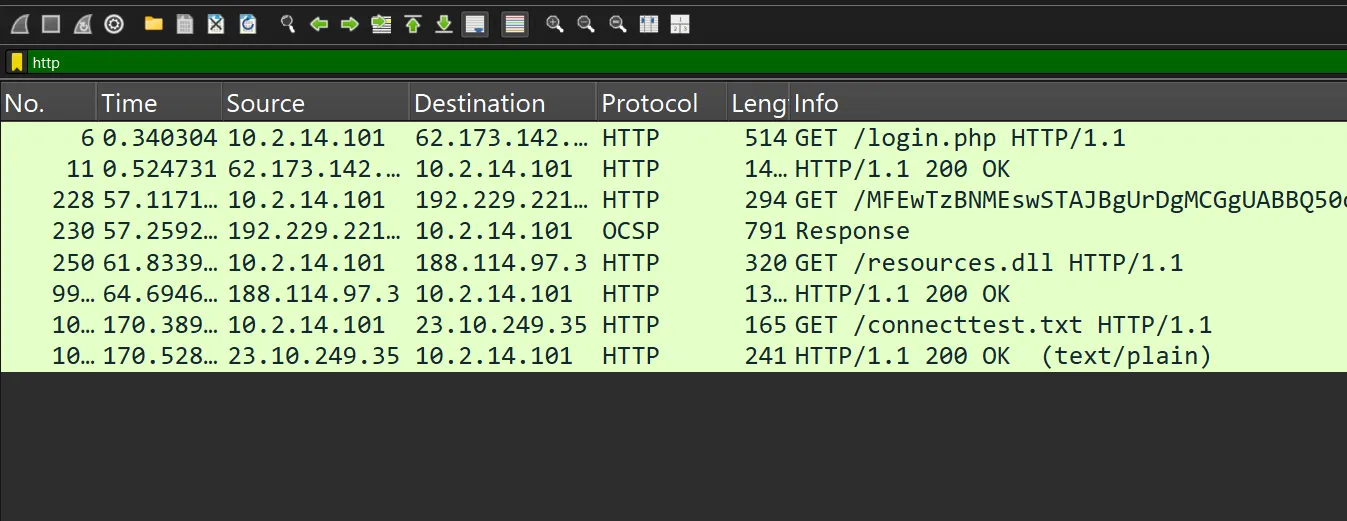Open the display filter bookmarks
This screenshot has width=1347, height=521.
click(x=17, y=63)
